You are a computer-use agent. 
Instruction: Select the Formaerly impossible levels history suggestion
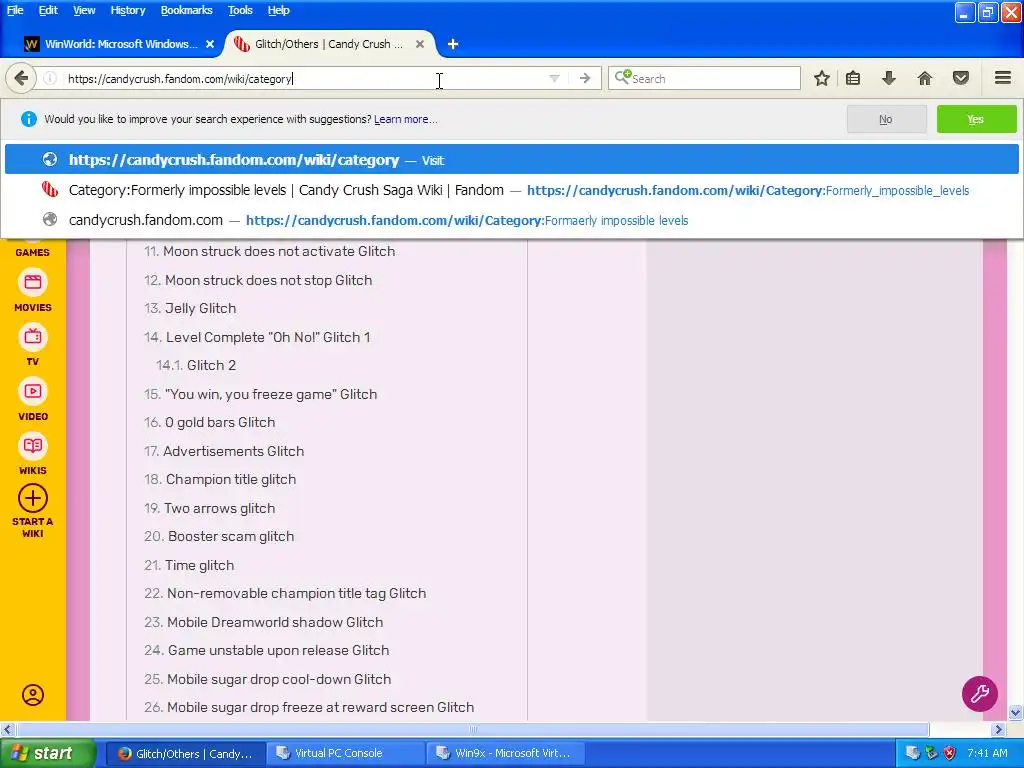(511, 220)
